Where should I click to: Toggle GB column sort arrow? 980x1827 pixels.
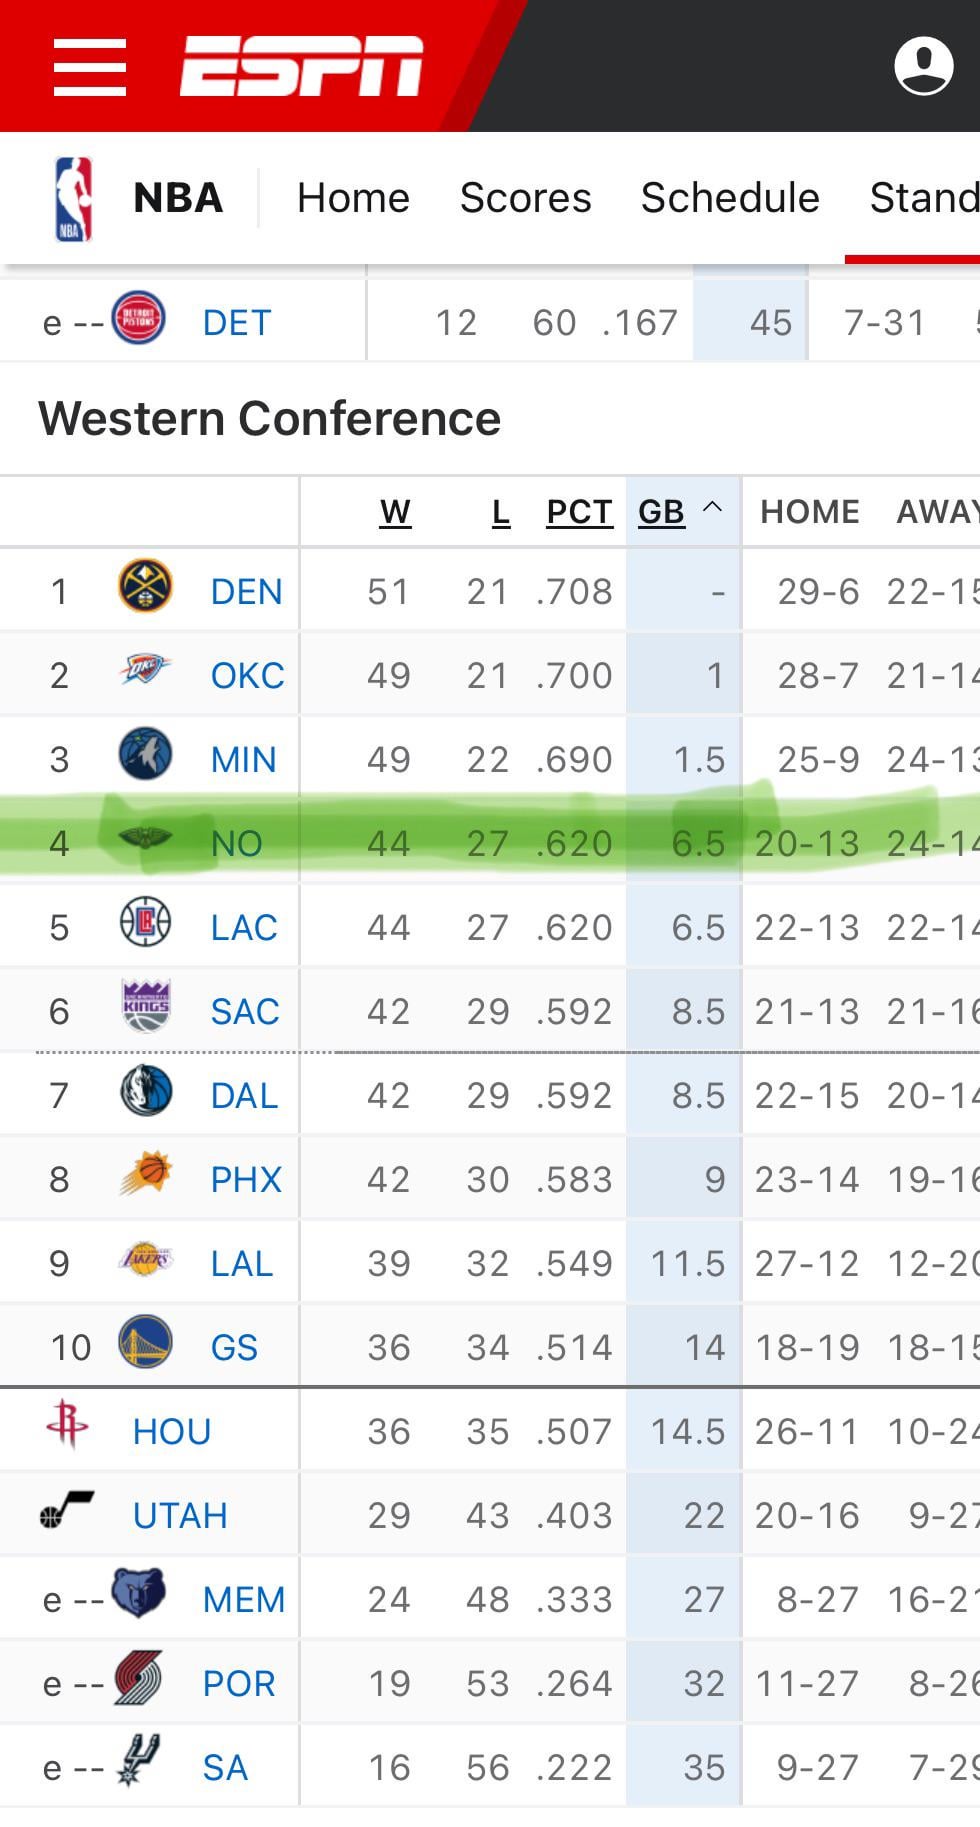tap(712, 507)
